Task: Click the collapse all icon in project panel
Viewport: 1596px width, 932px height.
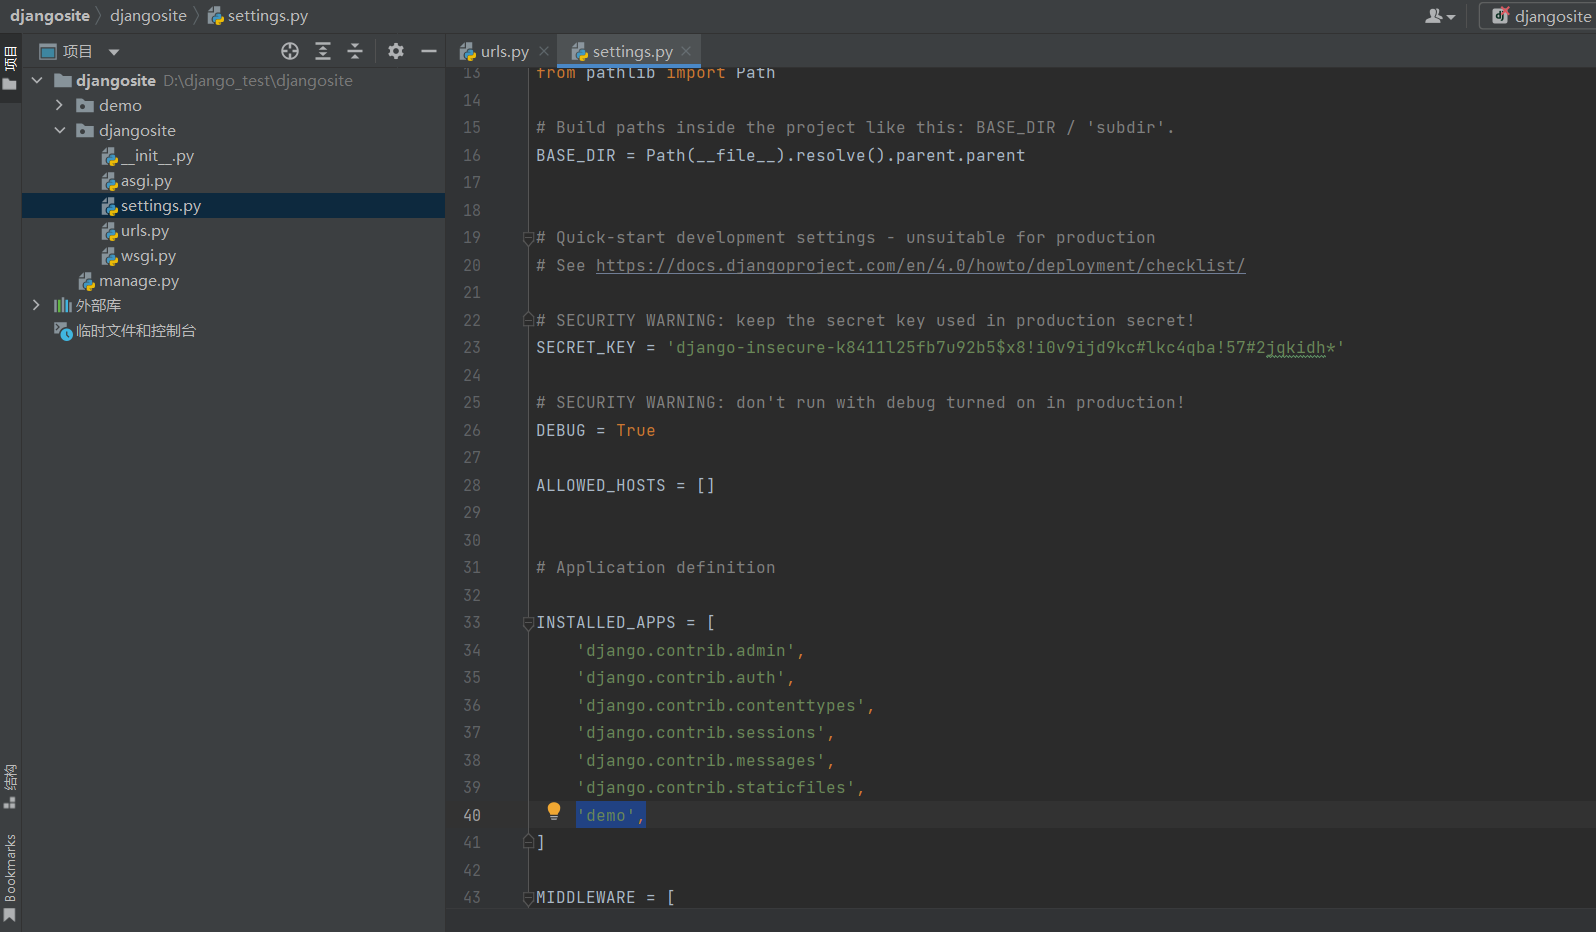Action: pyautogui.click(x=355, y=51)
